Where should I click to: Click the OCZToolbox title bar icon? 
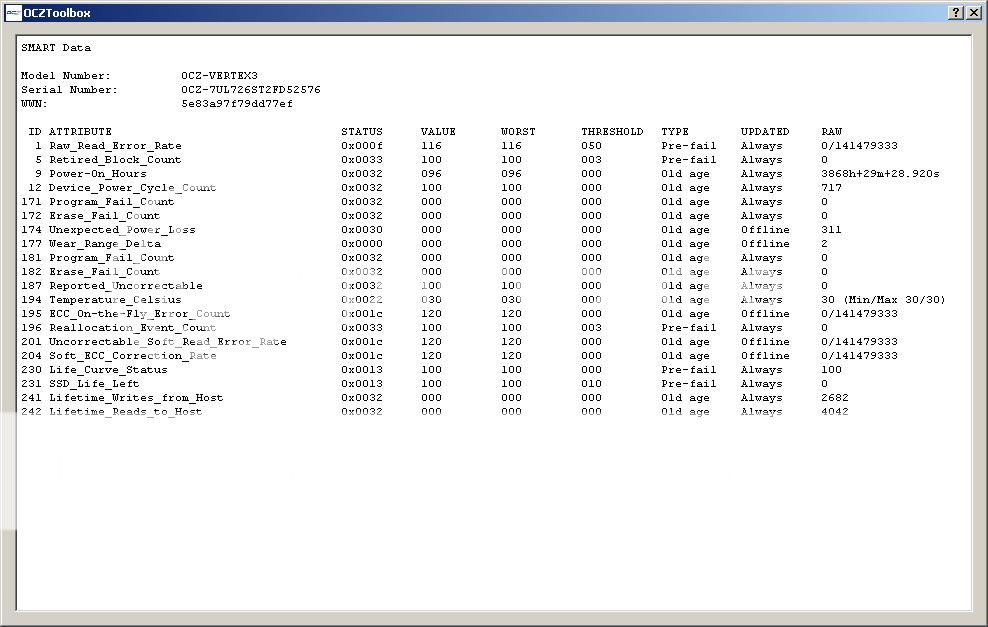pos(13,13)
